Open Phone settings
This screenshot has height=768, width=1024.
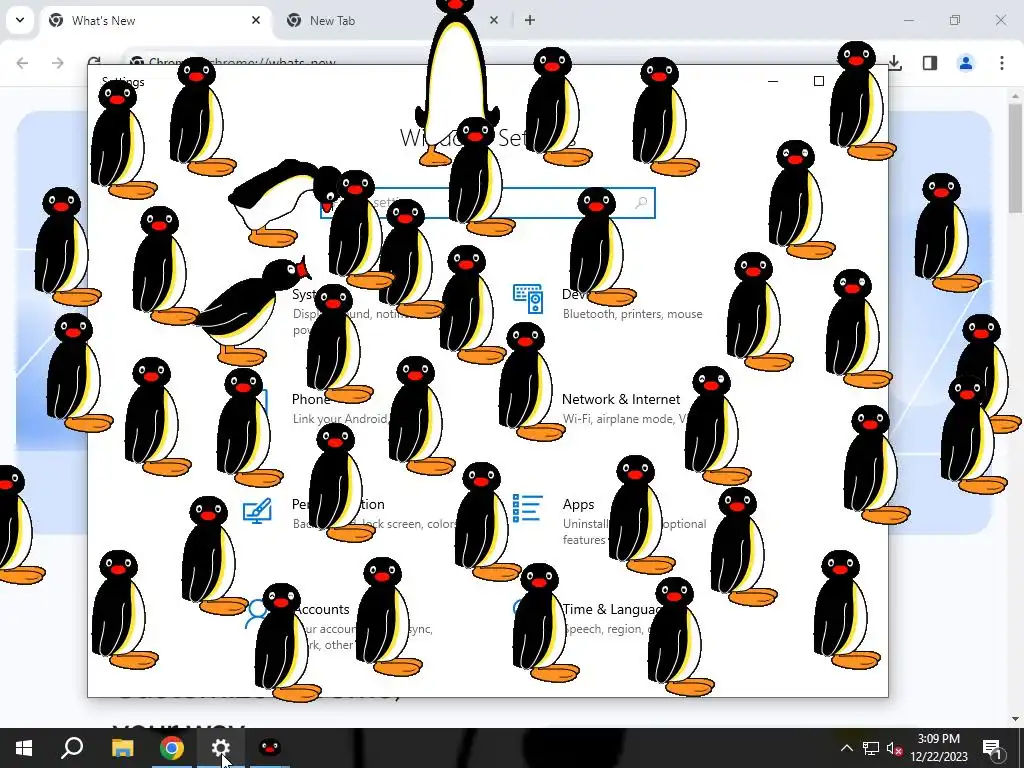[311, 400]
